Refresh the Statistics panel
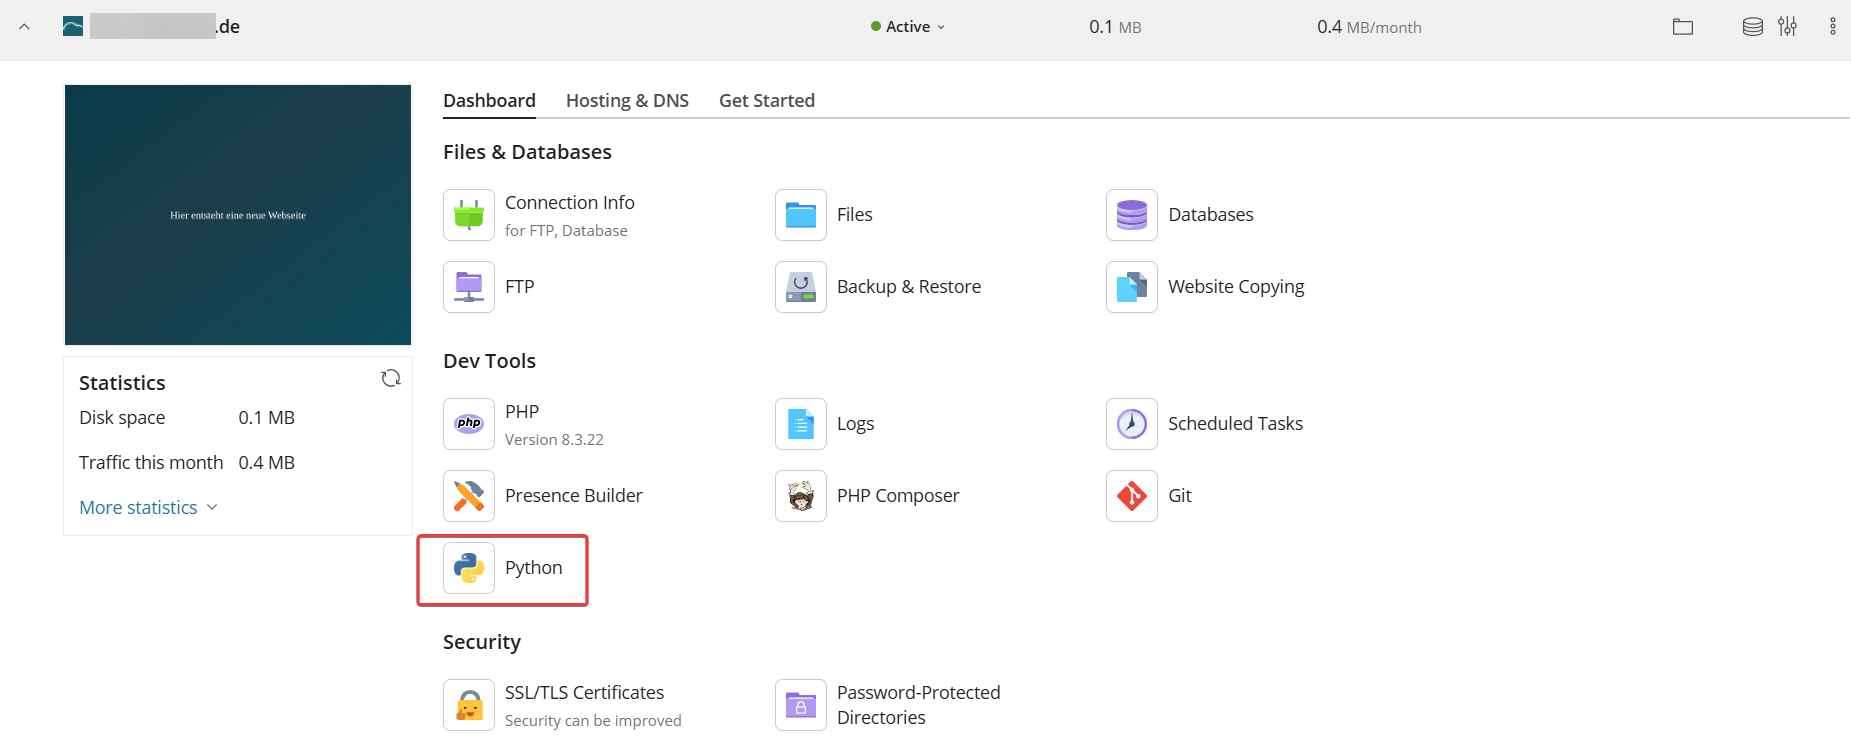The image size is (1851, 750). pyautogui.click(x=391, y=378)
